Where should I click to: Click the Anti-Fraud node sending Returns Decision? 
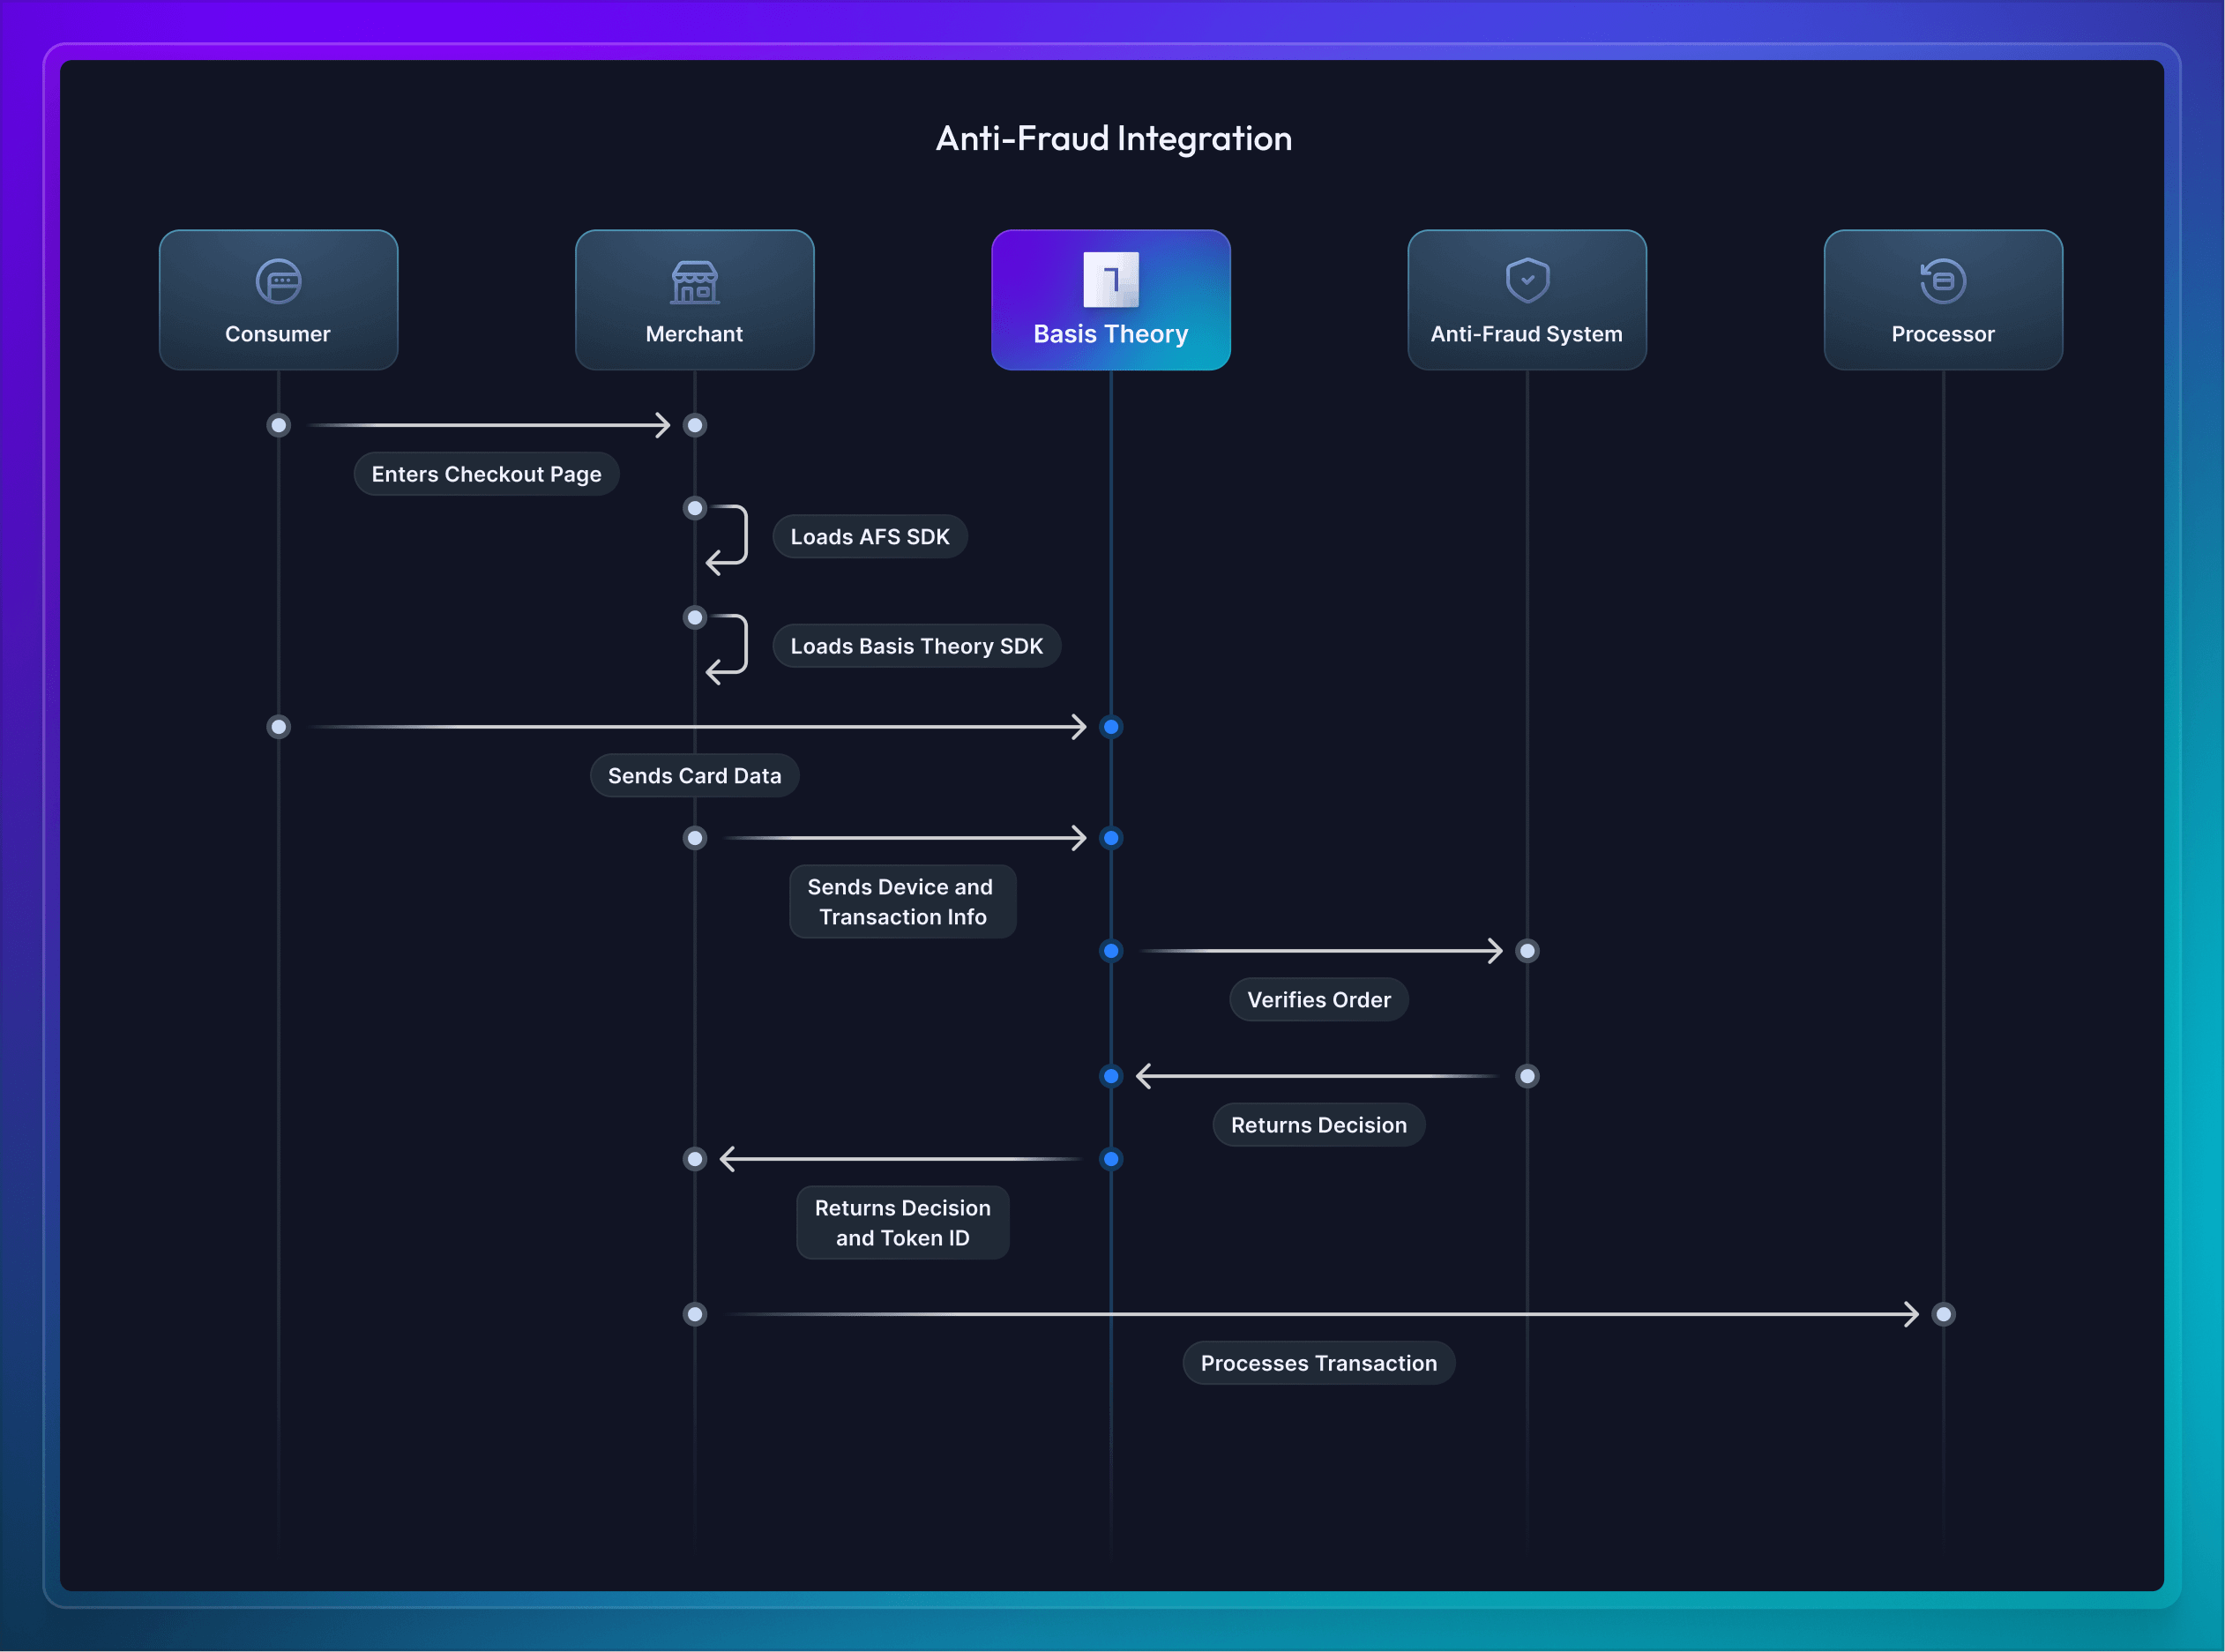click(1527, 1076)
